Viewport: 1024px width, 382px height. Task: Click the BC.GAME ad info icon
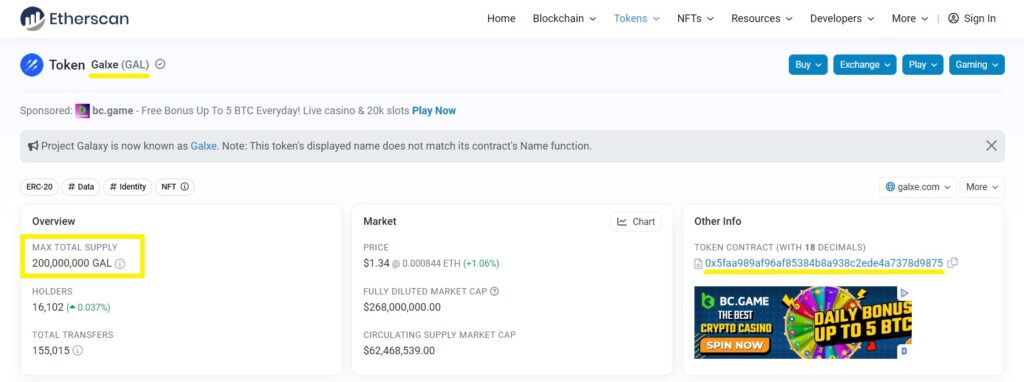pyautogui.click(x=904, y=293)
